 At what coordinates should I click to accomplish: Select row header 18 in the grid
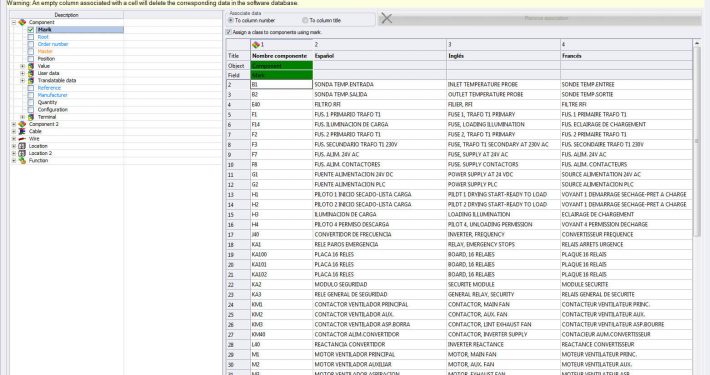238,245
